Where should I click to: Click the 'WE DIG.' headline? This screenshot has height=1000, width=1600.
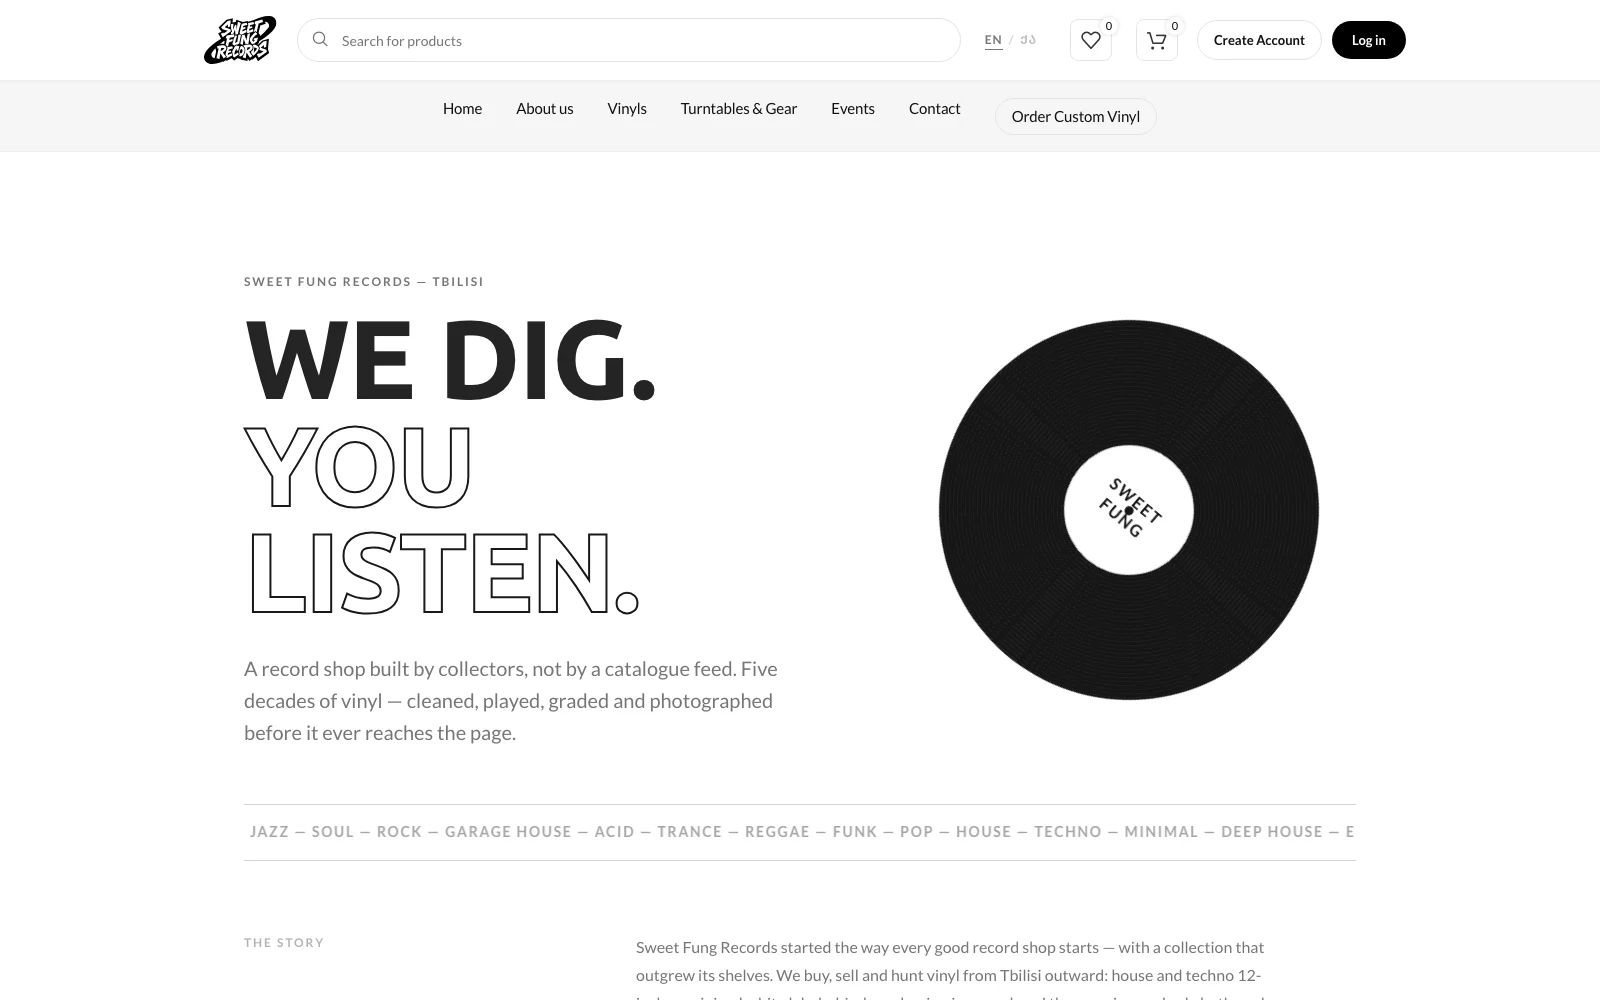(x=450, y=360)
